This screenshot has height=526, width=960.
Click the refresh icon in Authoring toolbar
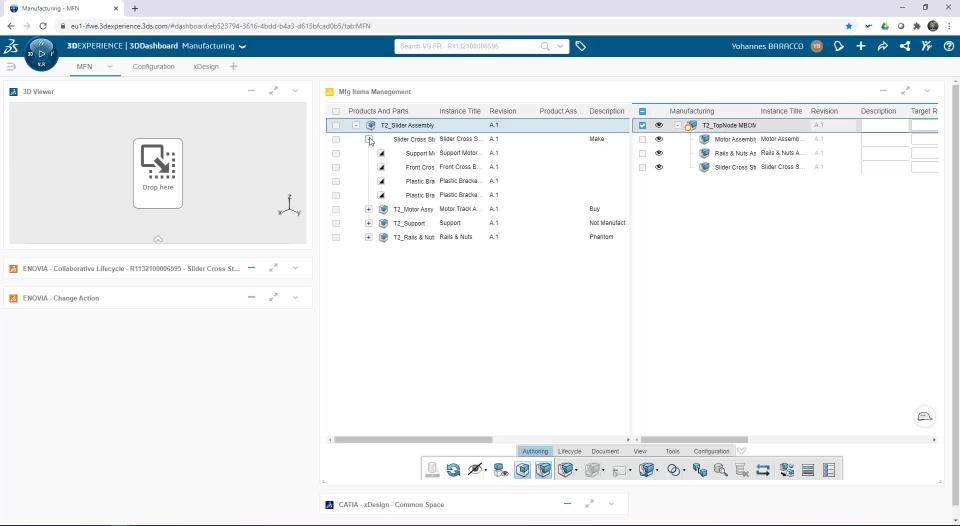point(453,470)
